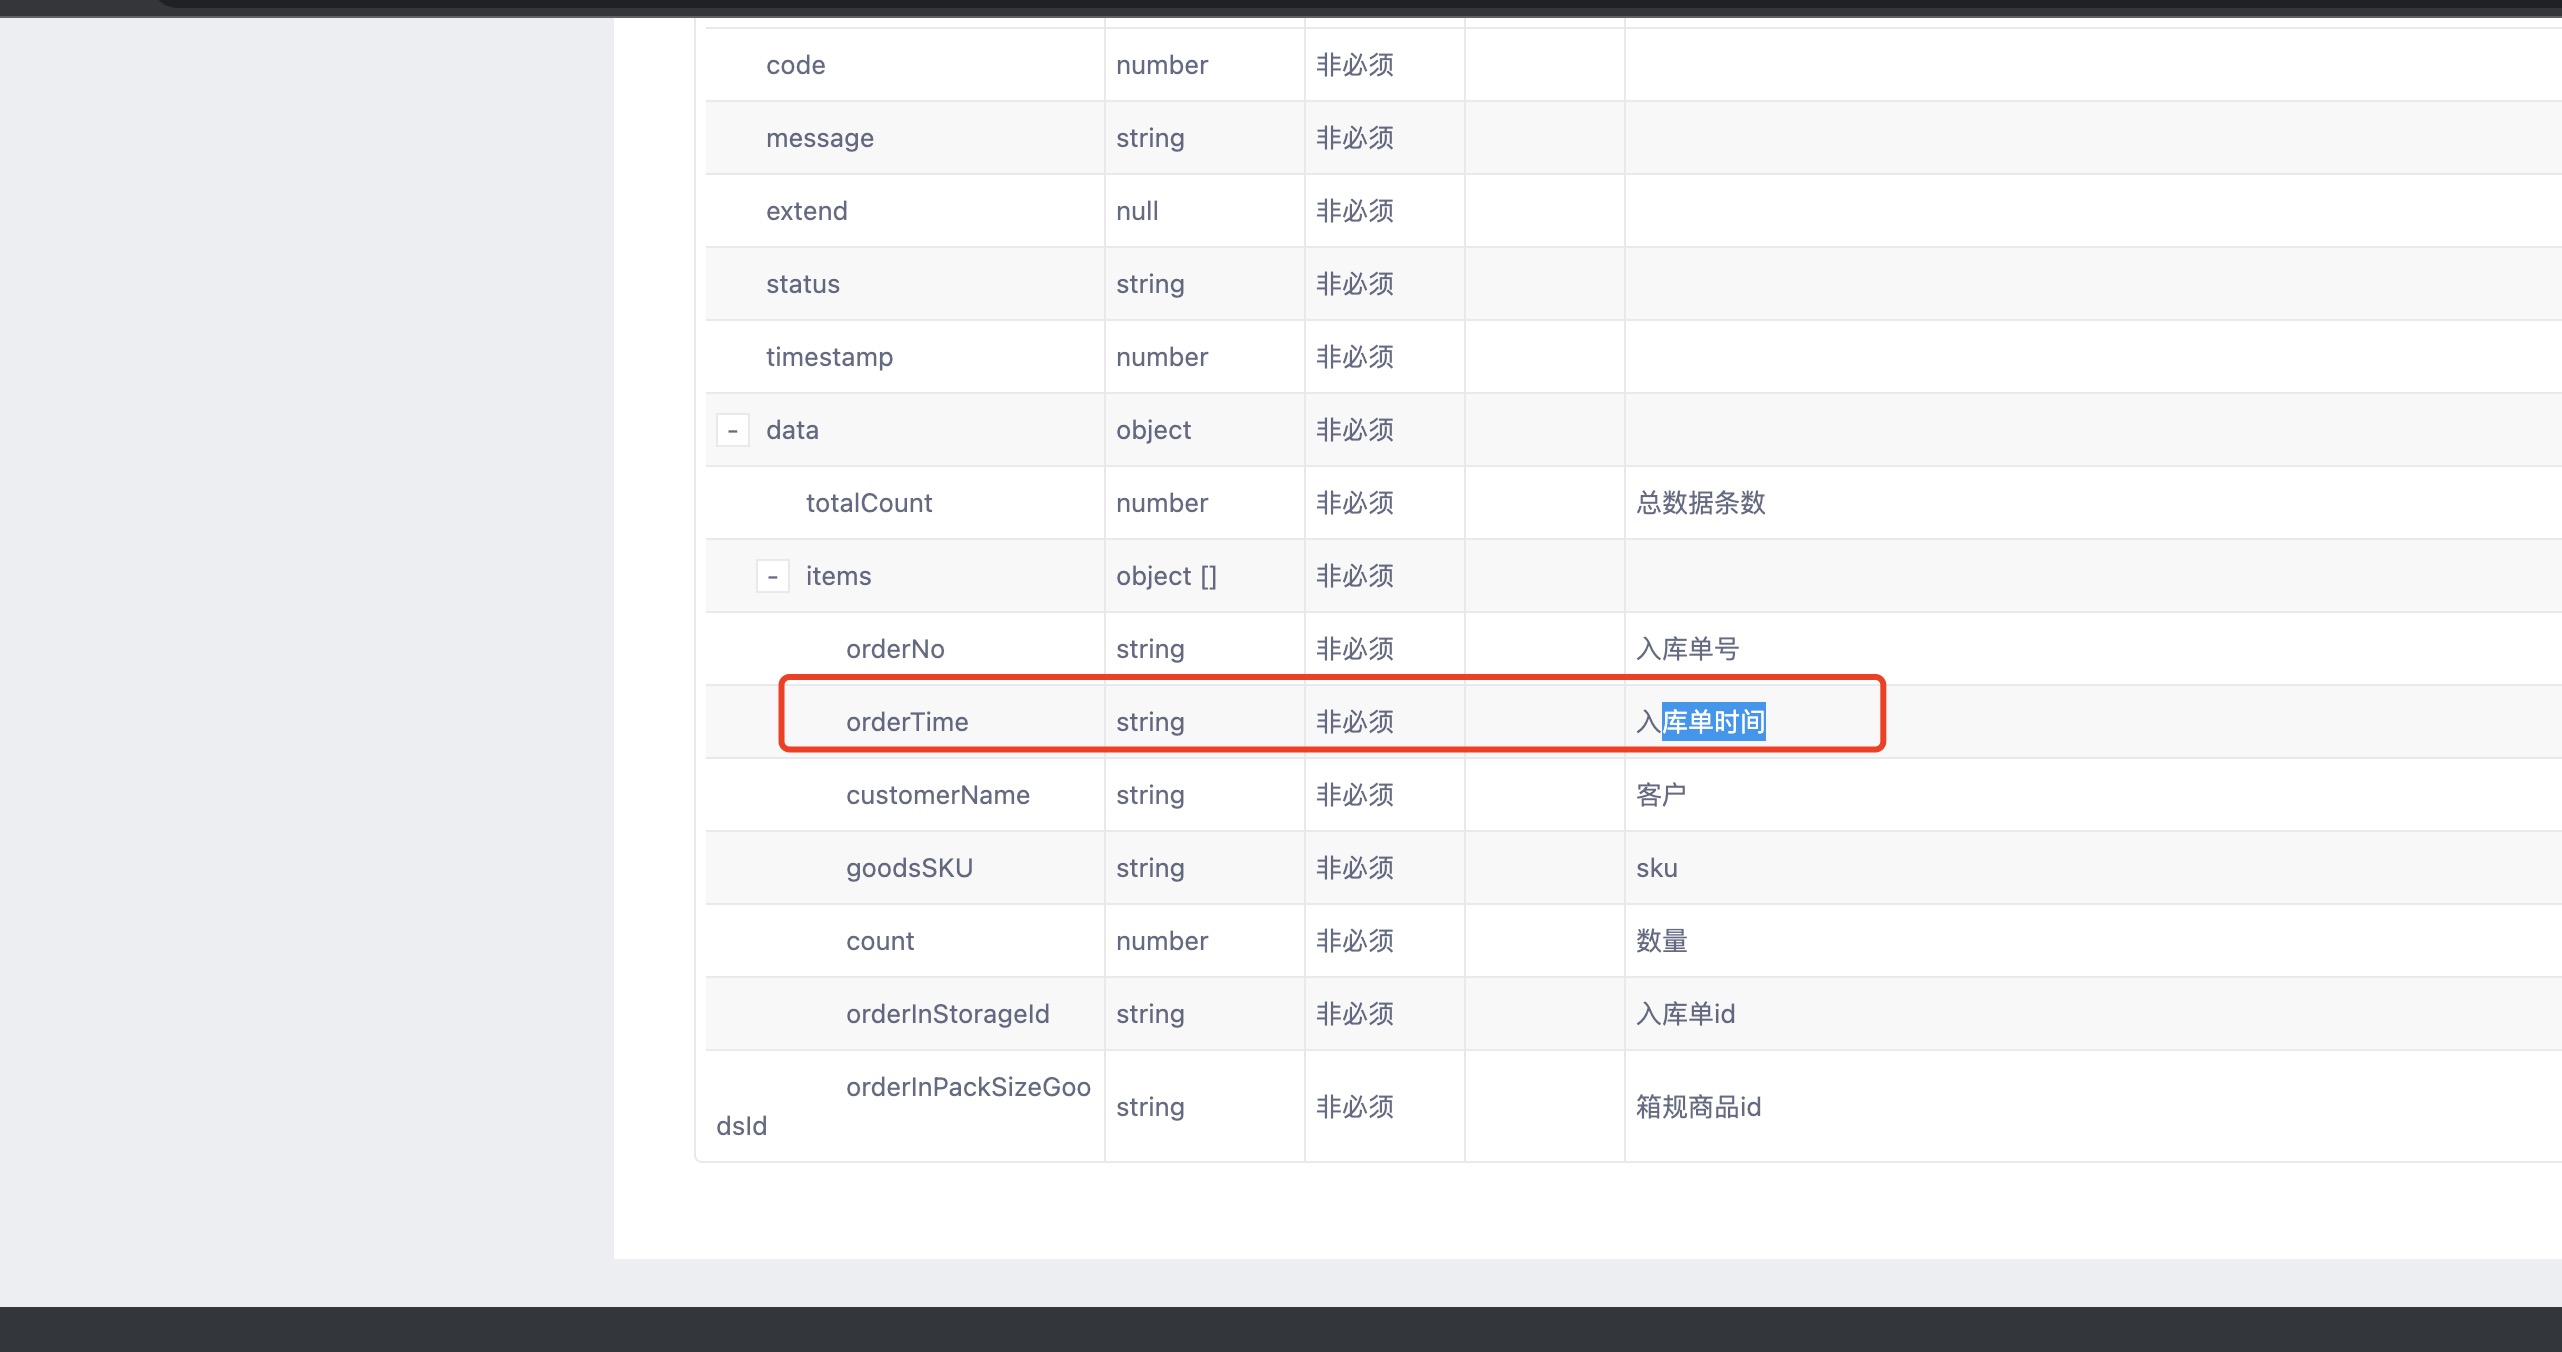Click the 入库单号 remark text
Image resolution: width=2562 pixels, height=1352 pixels.
1687,649
